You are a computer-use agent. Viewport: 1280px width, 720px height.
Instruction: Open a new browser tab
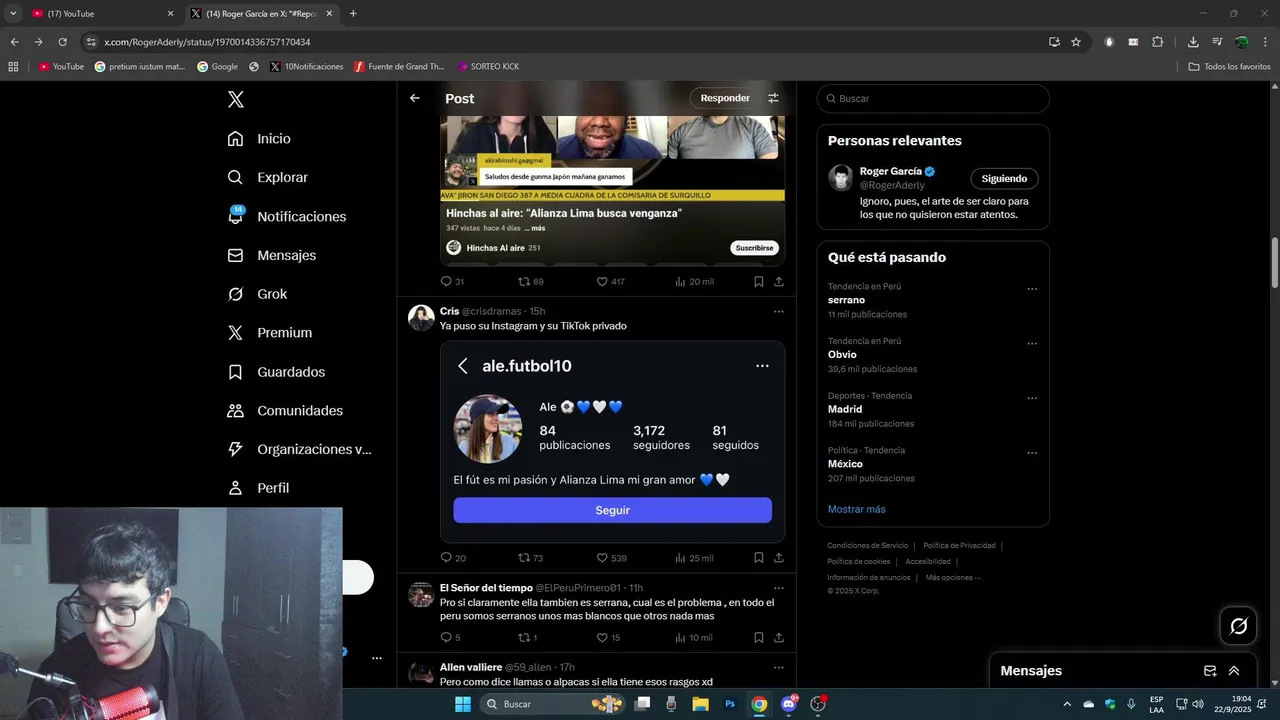353,14
